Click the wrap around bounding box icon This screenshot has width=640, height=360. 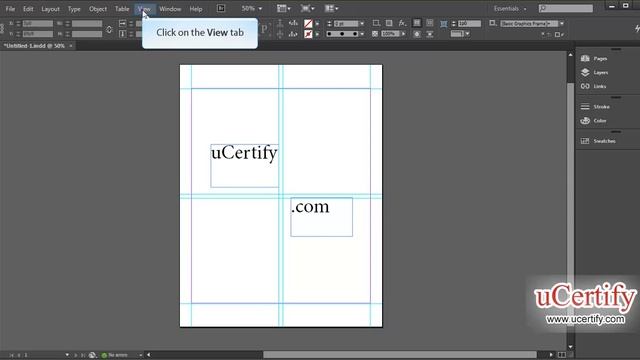[x=429, y=23]
